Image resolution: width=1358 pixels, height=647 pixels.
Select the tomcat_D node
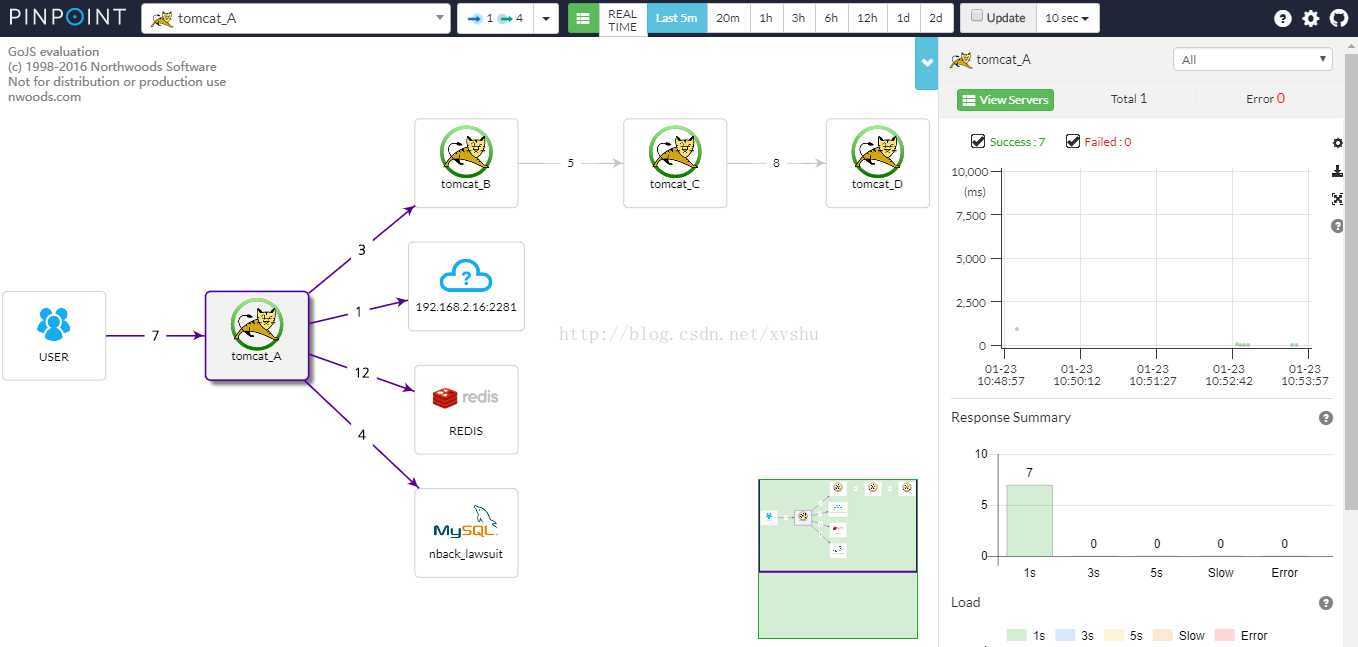coord(877,163)
